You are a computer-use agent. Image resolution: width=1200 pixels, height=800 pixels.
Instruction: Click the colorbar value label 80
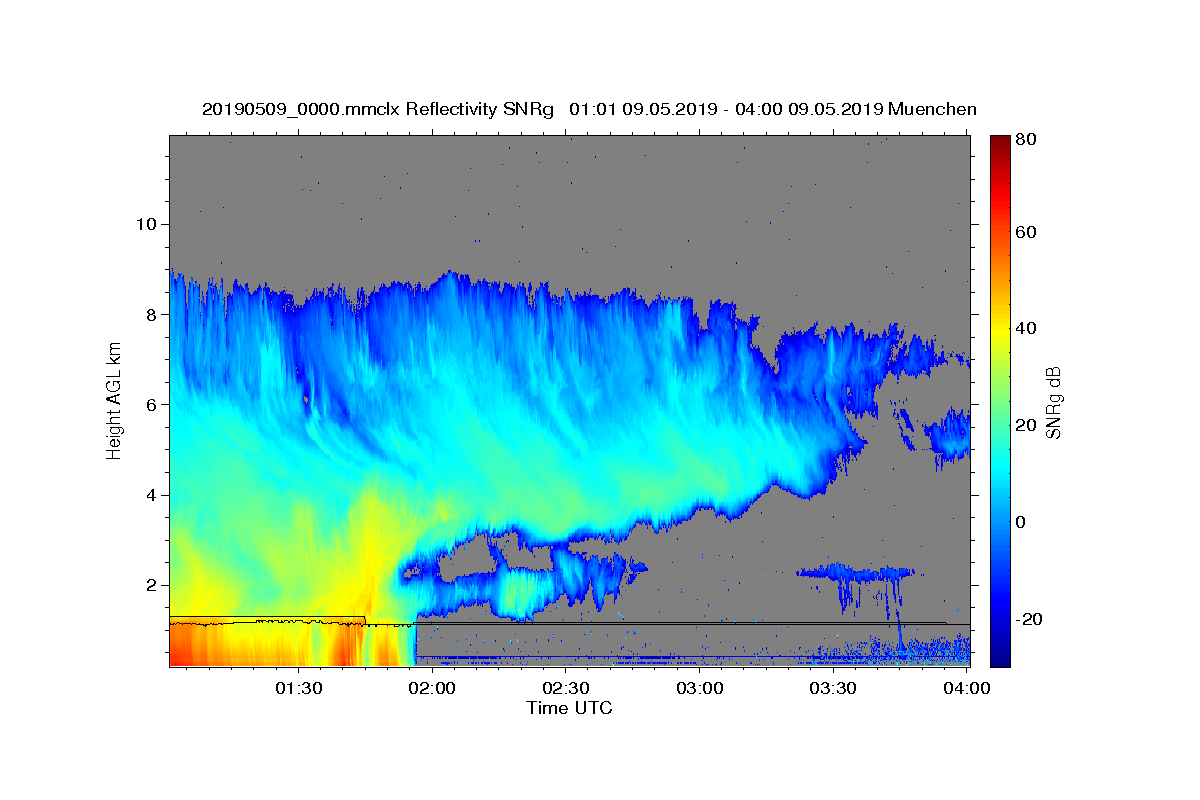click(1027, 140)
